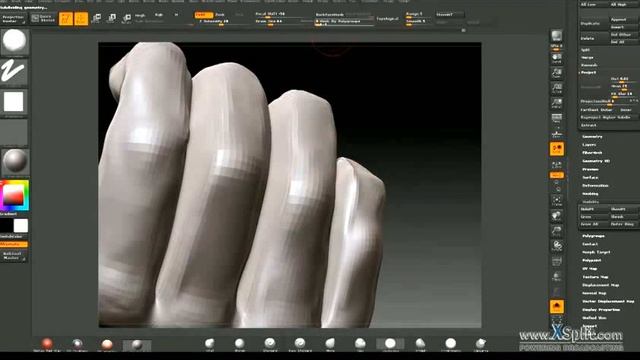Click the Append subtool button
The image size is (640, 360).
click(623, 20)
